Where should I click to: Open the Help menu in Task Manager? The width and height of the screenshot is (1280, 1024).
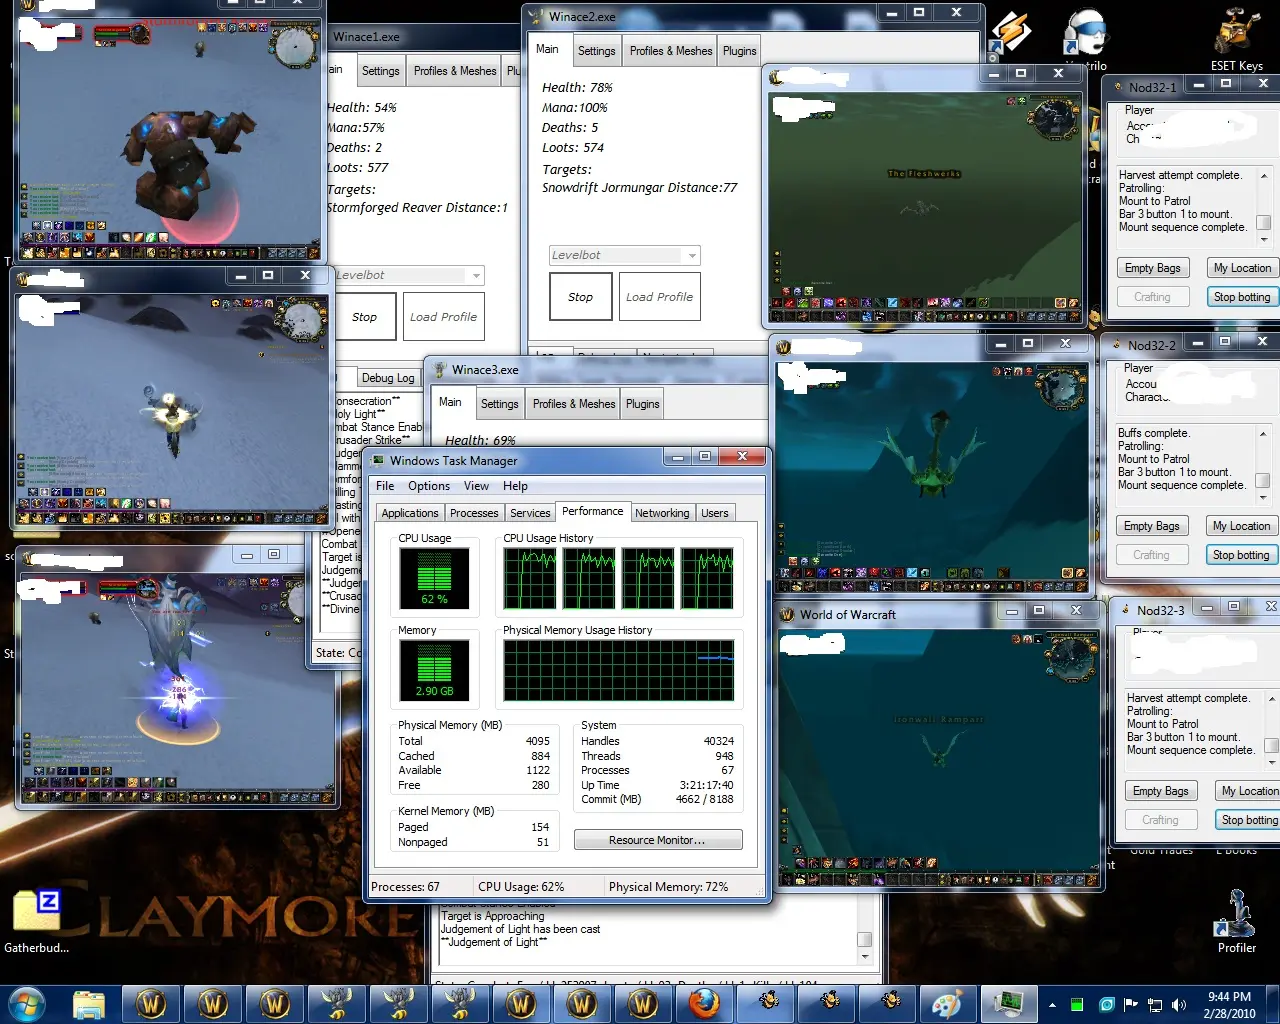(x=515, y=486)
